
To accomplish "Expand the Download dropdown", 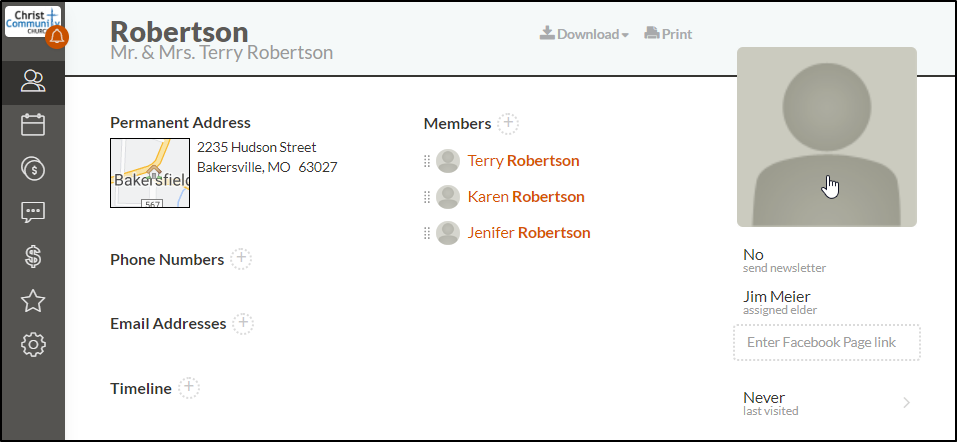I will pyautogui.click(x=584, y=34).
